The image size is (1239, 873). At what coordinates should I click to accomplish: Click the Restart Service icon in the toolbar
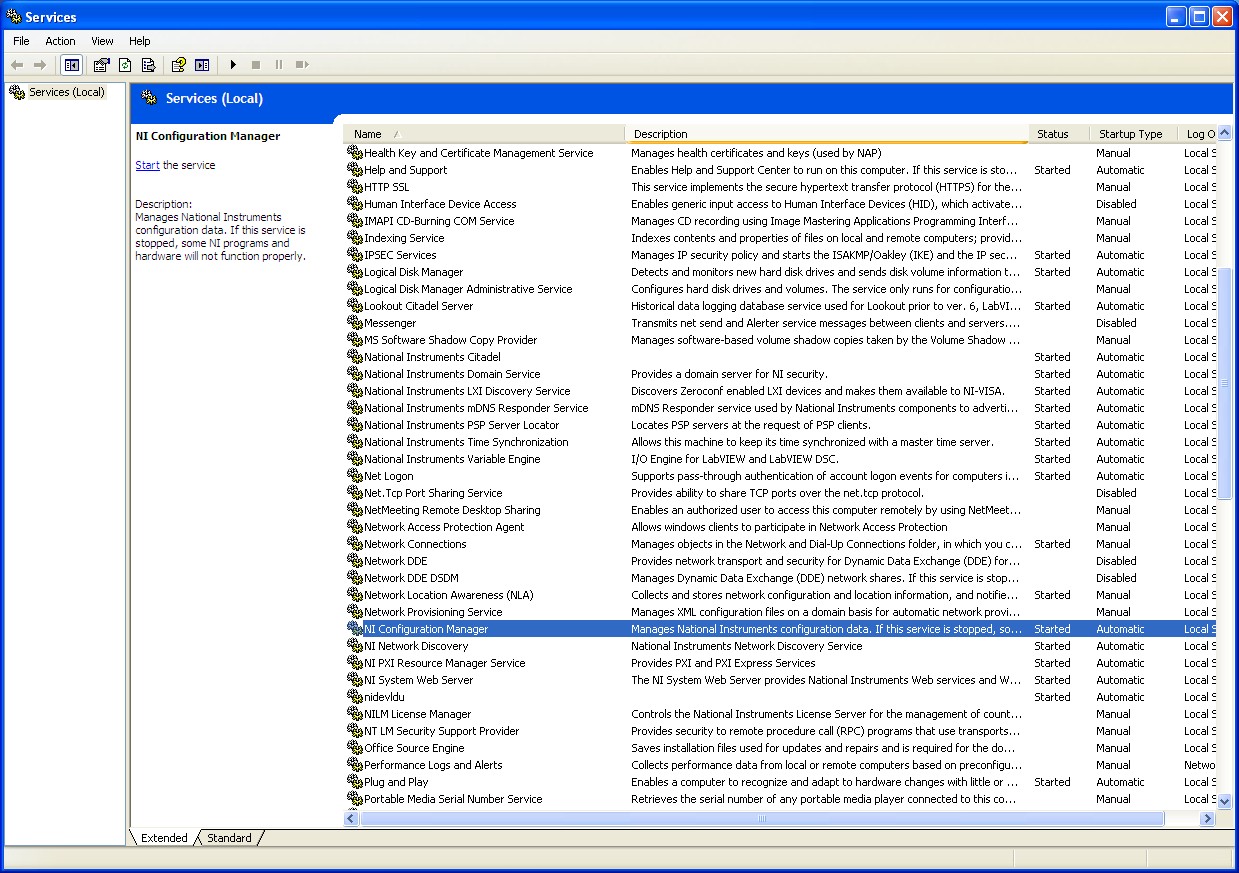pos(302,65)
